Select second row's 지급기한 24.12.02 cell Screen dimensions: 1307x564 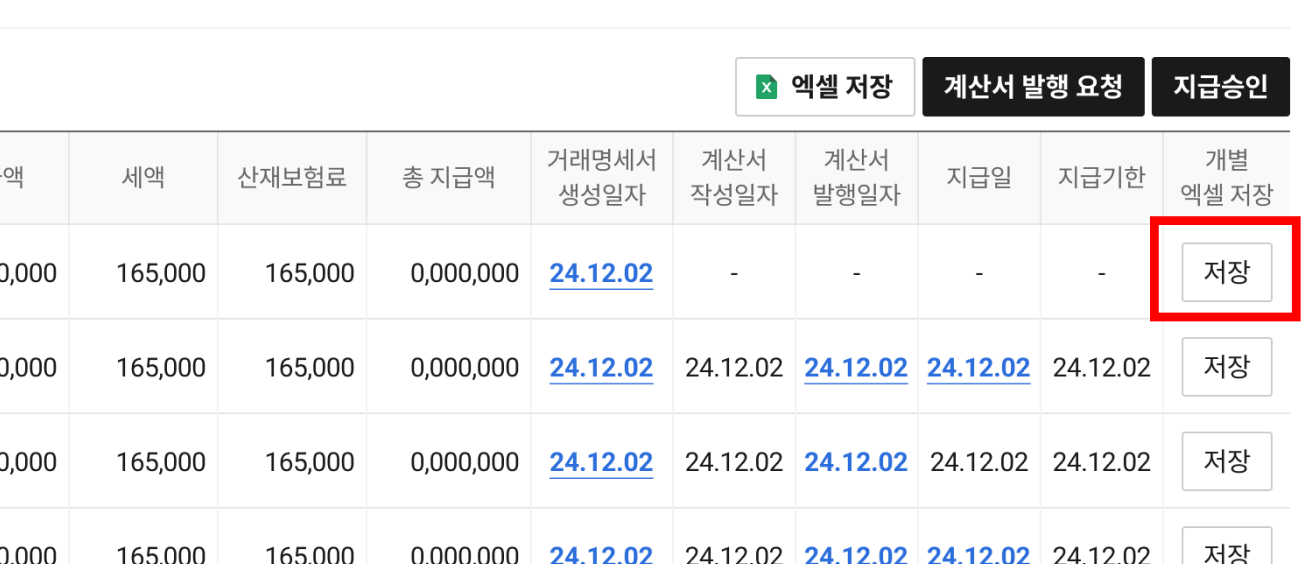pyautogui.click(x=1102, y=368)
